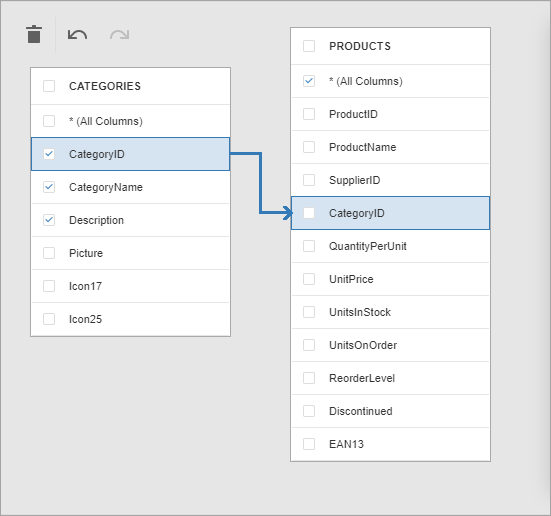Check the Picture column checkbox

(x=49, y=253)
